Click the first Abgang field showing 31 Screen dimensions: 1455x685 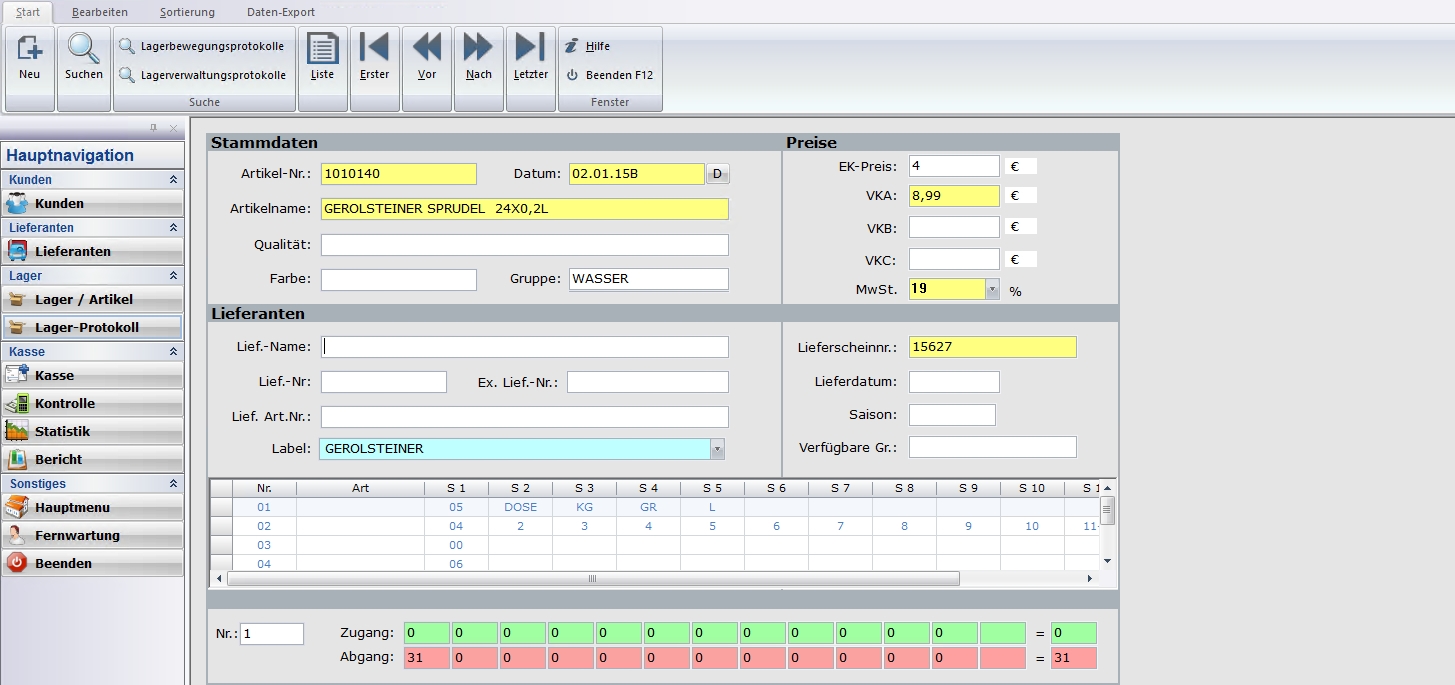[x=426, y=658]
